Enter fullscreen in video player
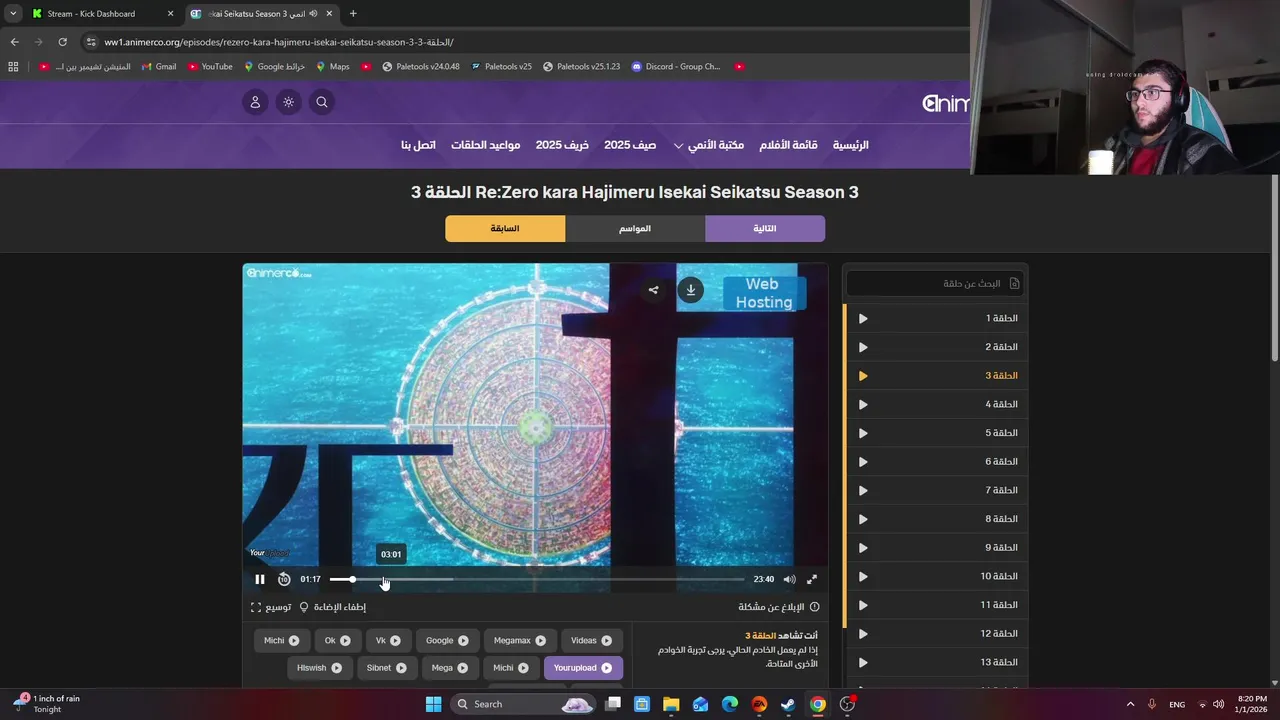 point(812,579)
